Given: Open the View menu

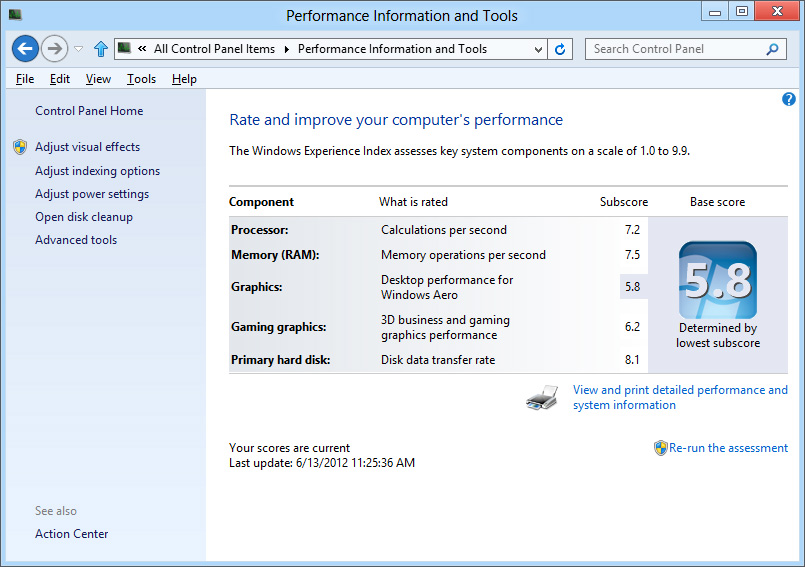Looking at the screenshot, I should (98, 79).
